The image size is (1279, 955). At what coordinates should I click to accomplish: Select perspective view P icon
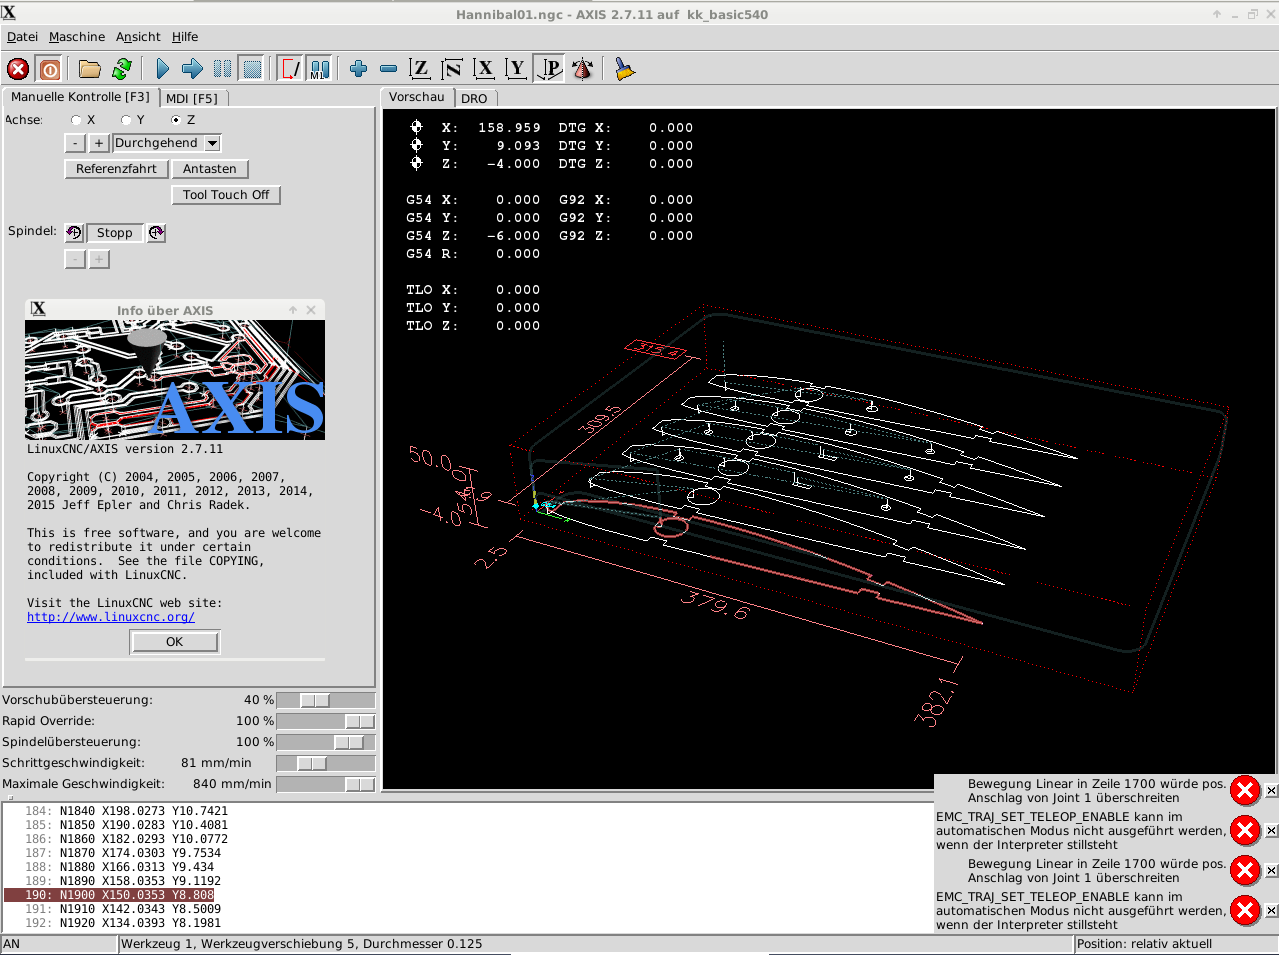[x=550, y=69]
